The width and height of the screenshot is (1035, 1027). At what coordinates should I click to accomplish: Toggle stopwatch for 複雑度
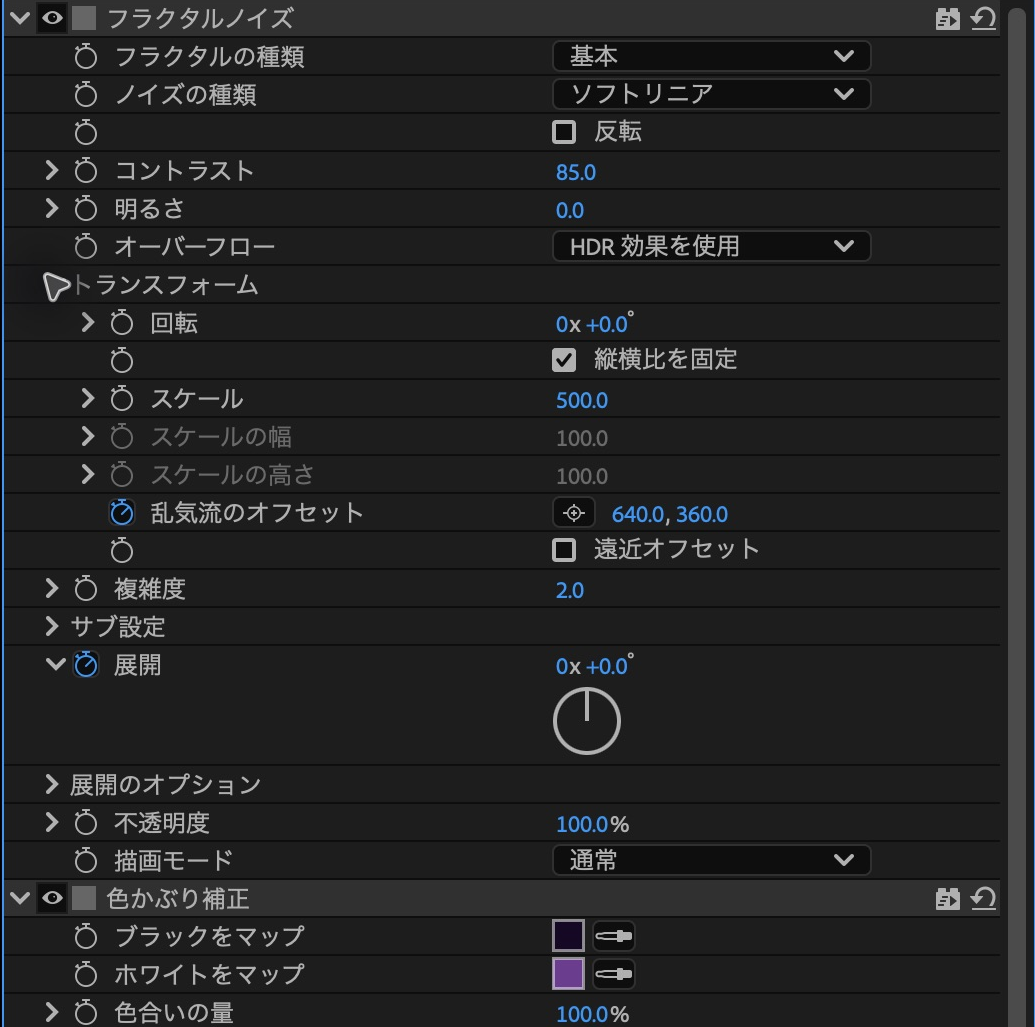pyautogui.click(x=85, y=589)
